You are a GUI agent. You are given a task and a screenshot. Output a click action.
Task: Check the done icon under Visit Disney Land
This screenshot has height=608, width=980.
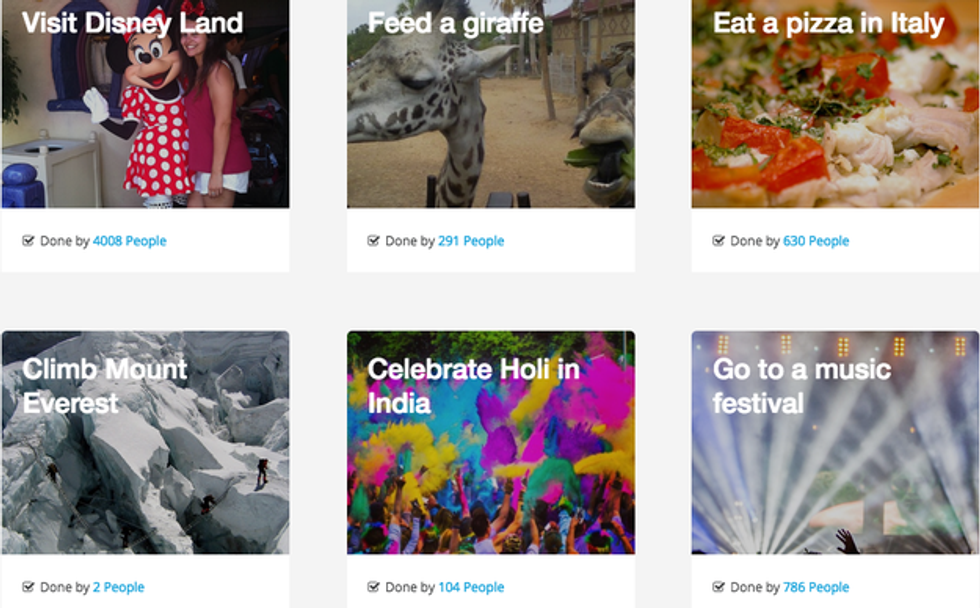click(x=28, y=241)
